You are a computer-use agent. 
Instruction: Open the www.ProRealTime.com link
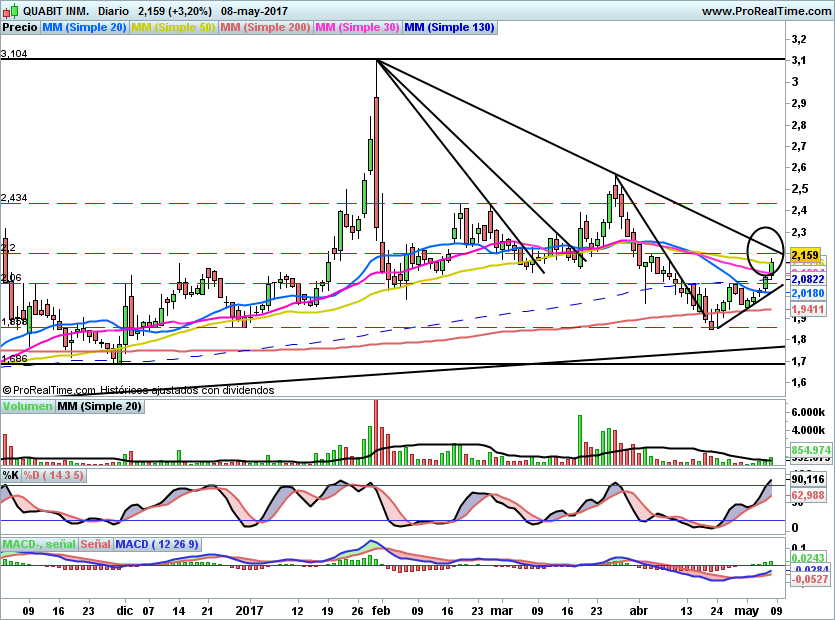tap(766, 11)
